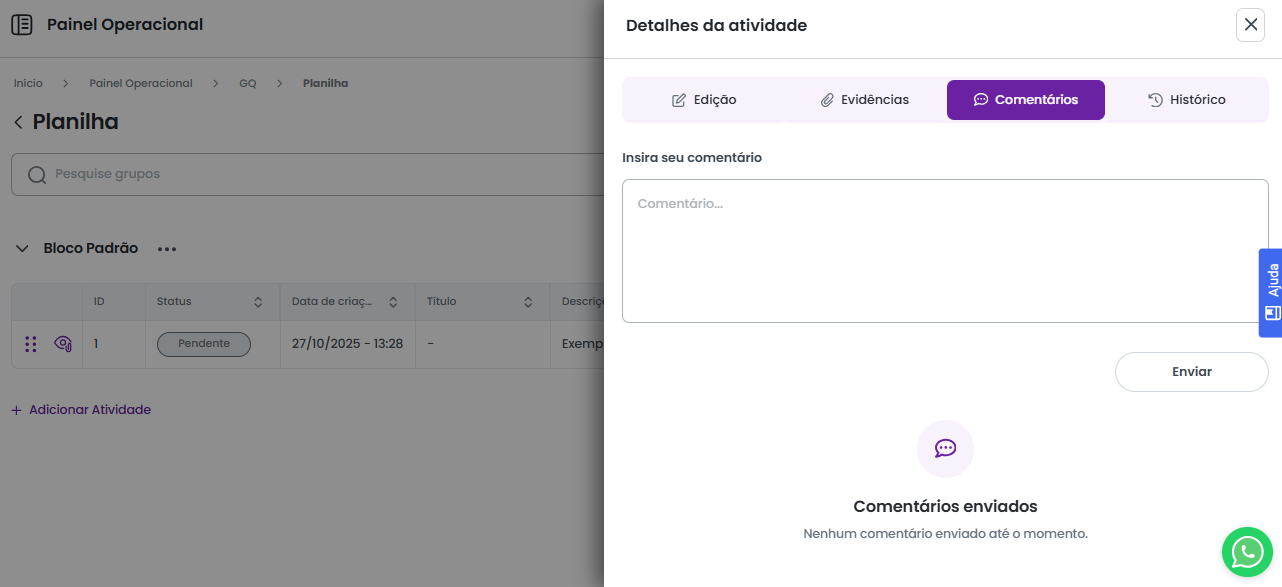
Task: Sort by Data de criação column arrows
Action: [x=393, y=302]
